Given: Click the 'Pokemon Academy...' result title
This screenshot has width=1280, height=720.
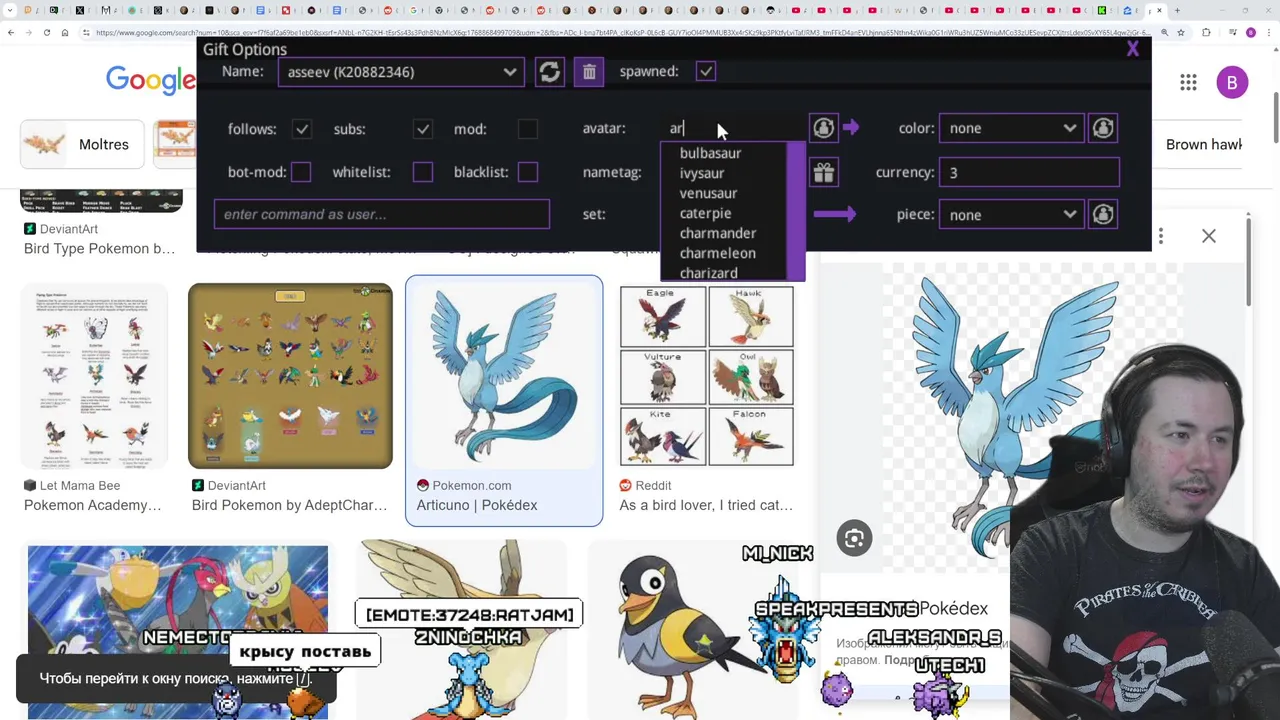Looking at the screenshot, I should pyautogui.click(x=92, y=505).
